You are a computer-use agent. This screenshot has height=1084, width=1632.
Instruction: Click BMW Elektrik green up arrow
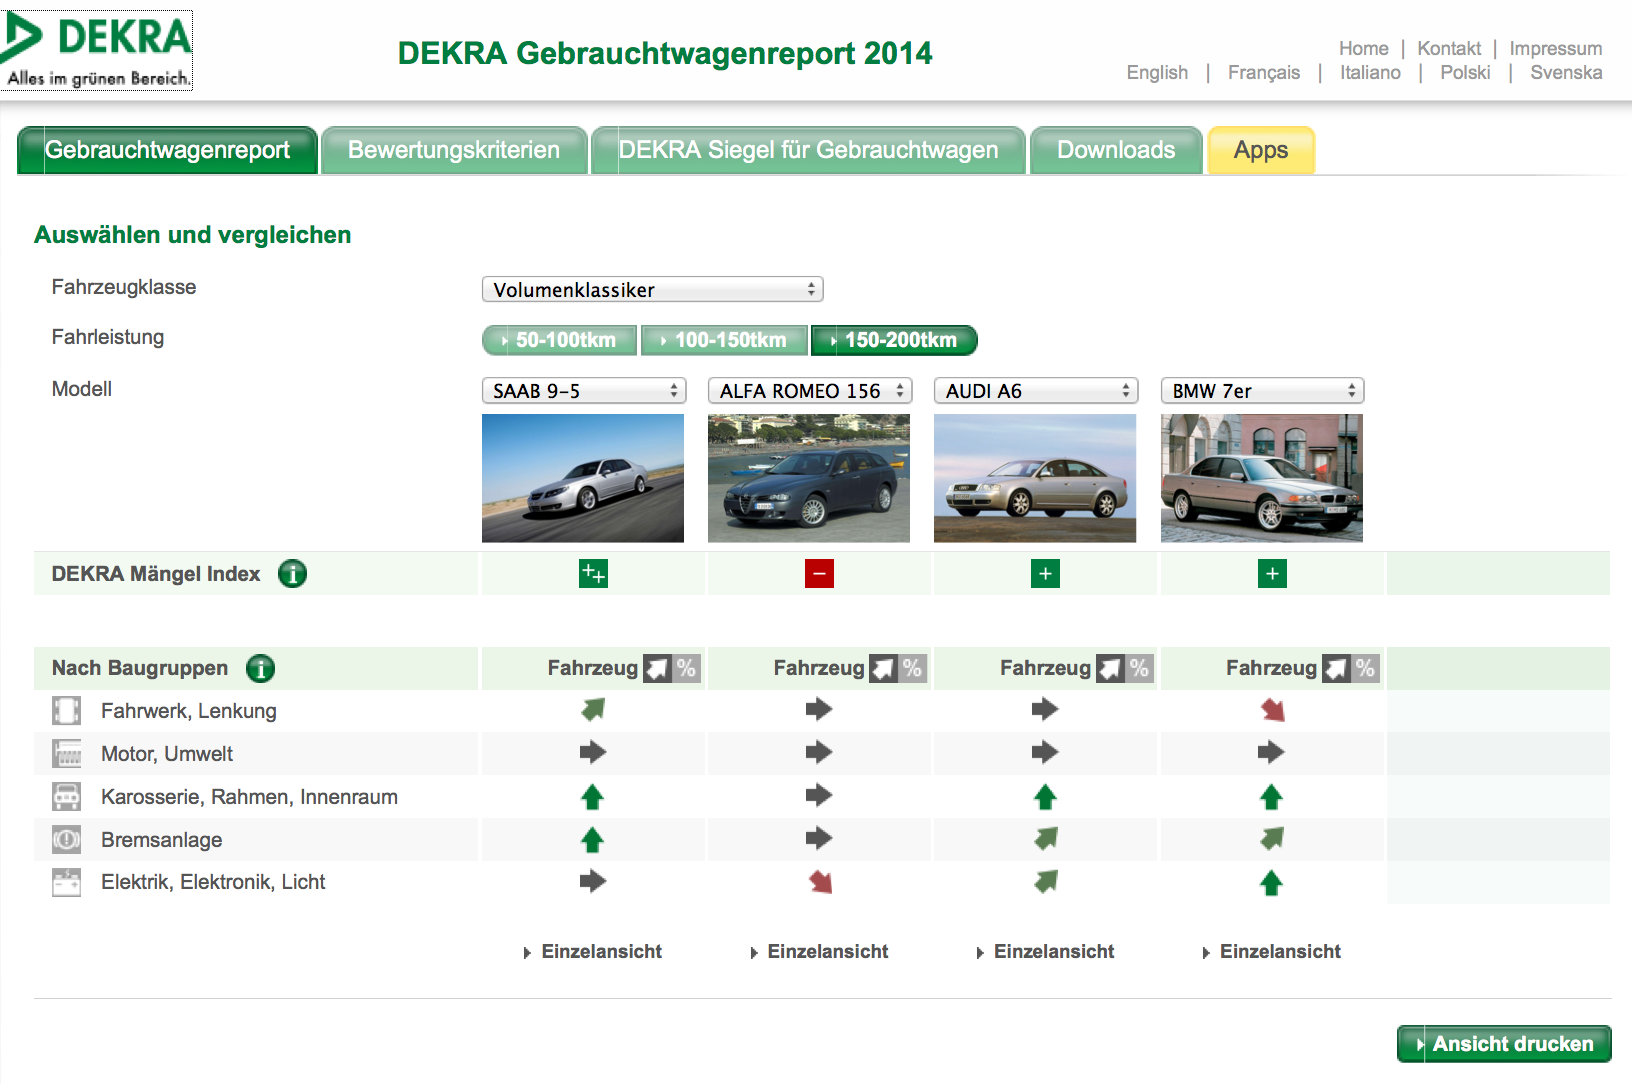tap(1271, 883)
